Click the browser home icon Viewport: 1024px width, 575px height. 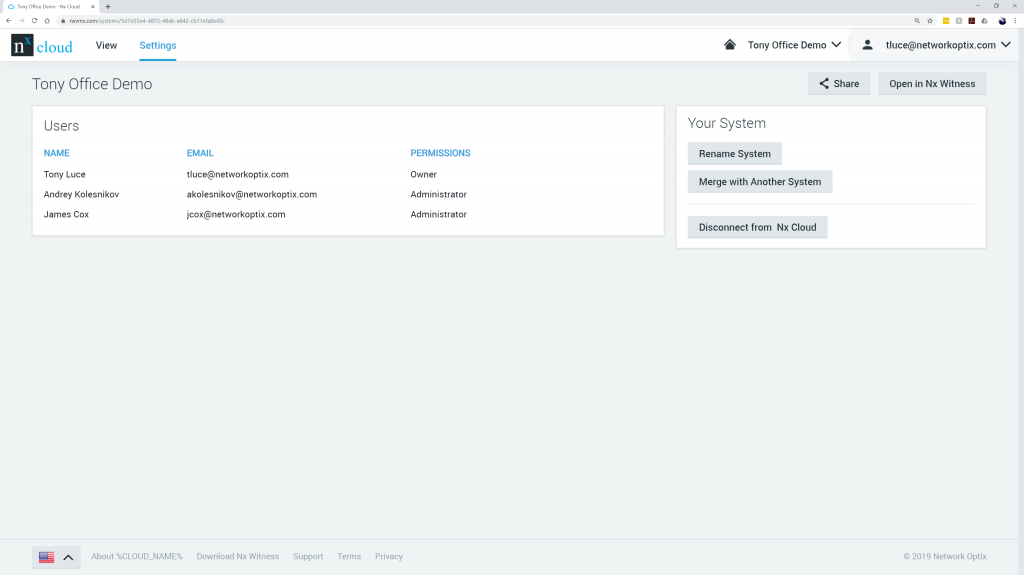click(47, 20)
